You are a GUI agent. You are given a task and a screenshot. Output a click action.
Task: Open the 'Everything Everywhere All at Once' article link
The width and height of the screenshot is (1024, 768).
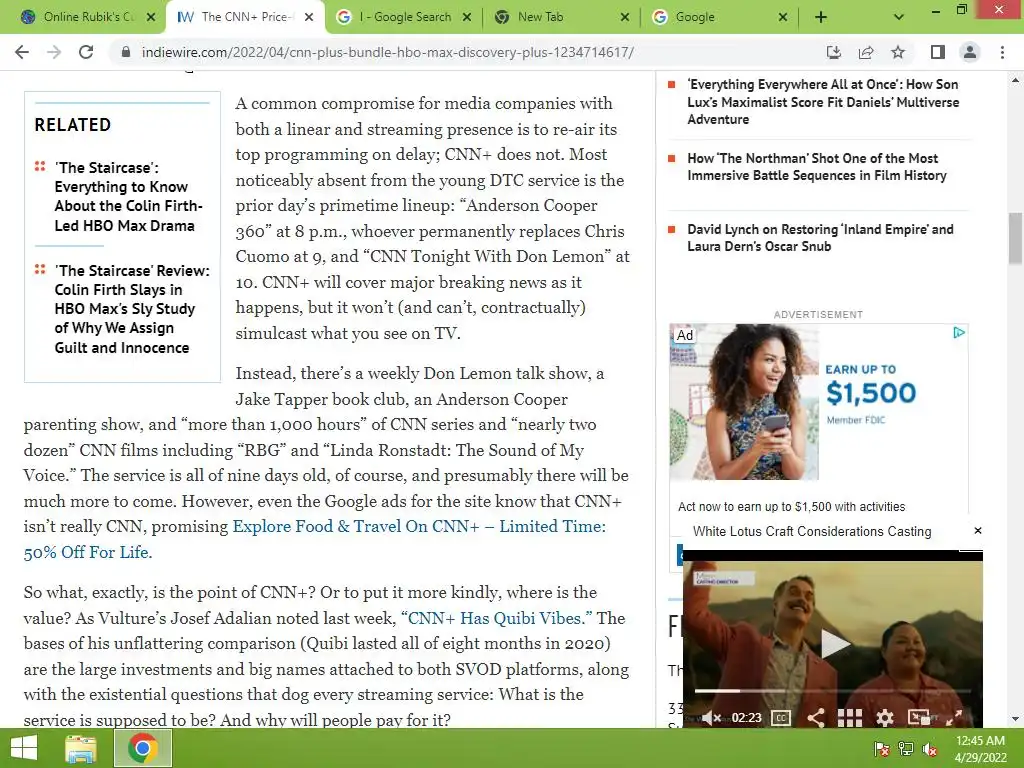pyautogui.click(x=823, y=102)
